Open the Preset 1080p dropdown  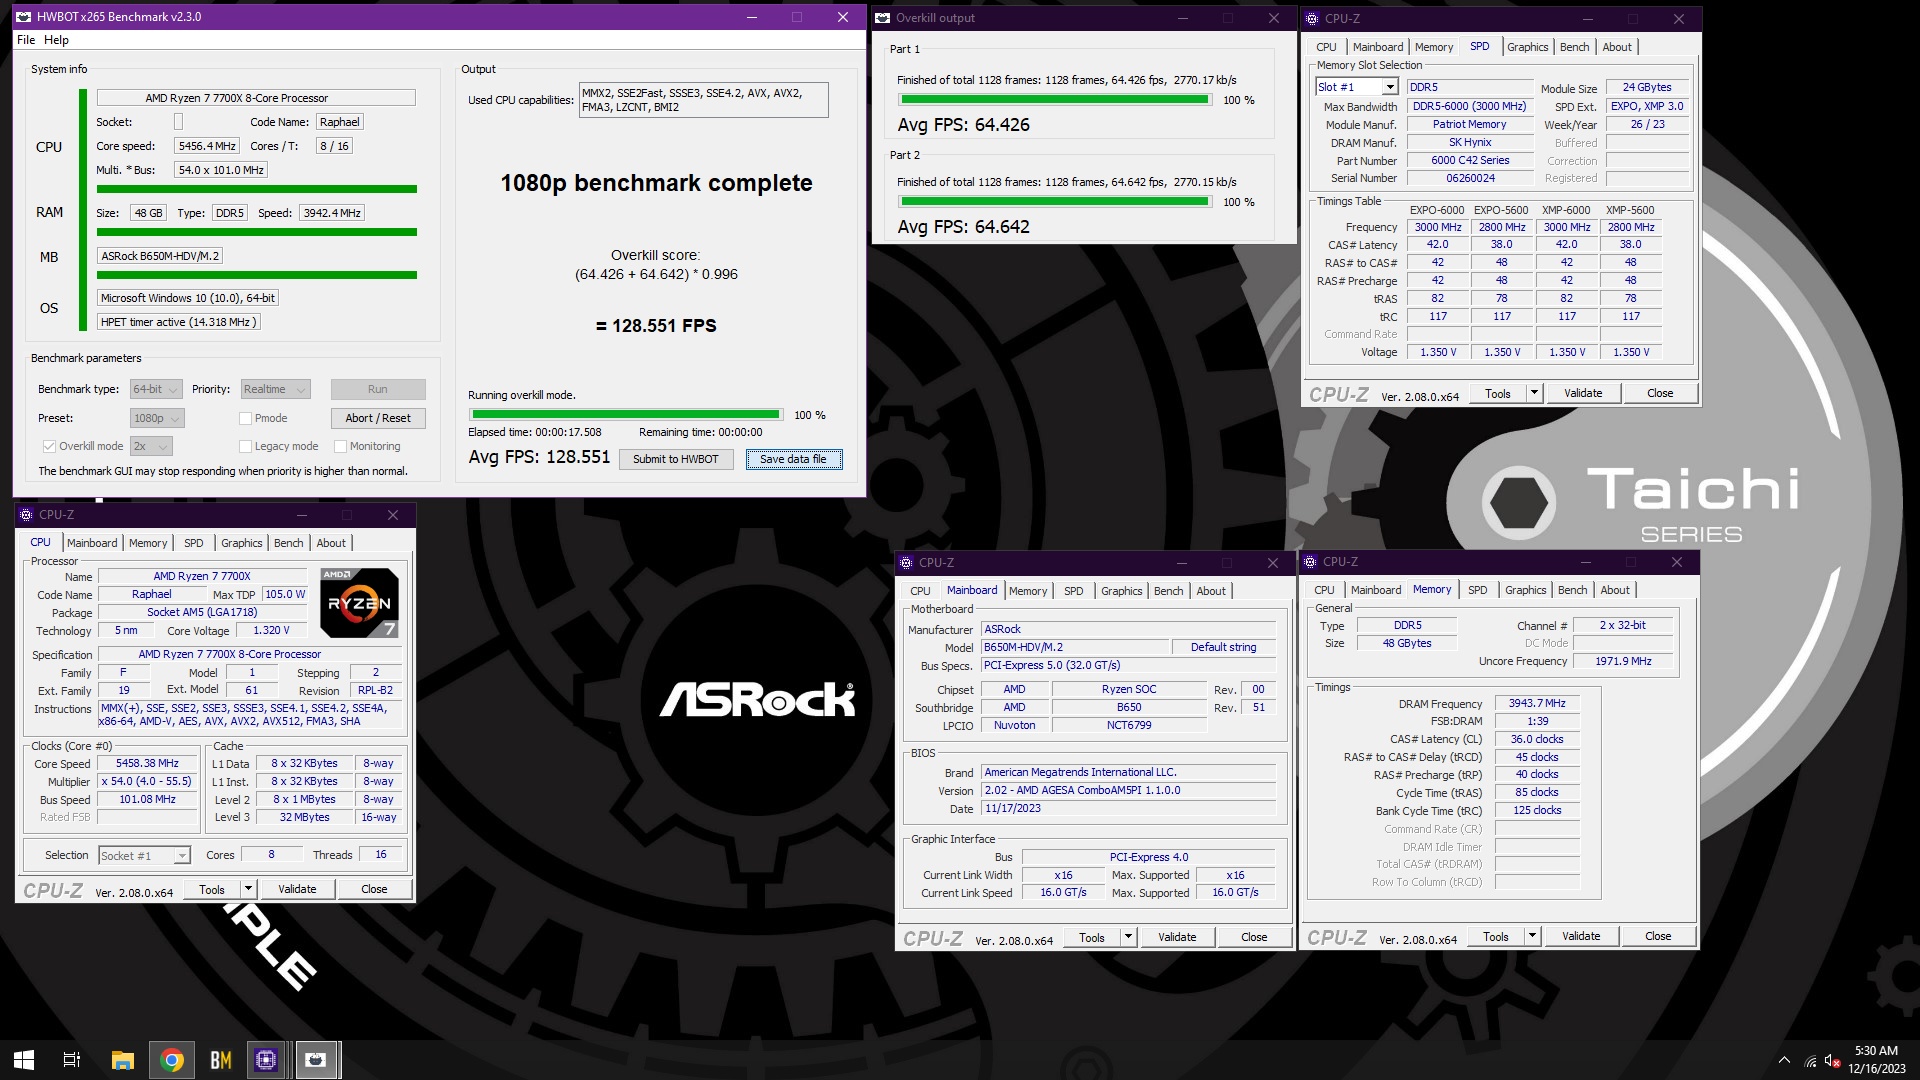[x=157, y=418]
